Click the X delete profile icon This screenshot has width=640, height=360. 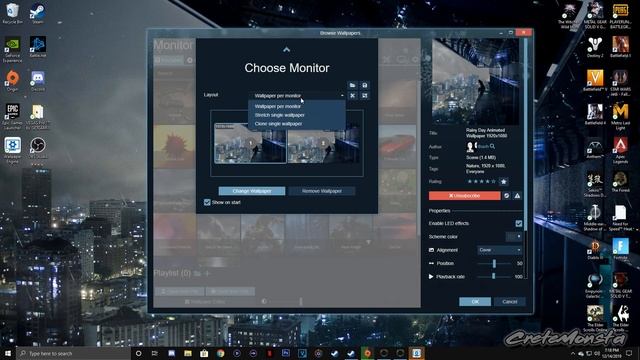pos(353,96)
